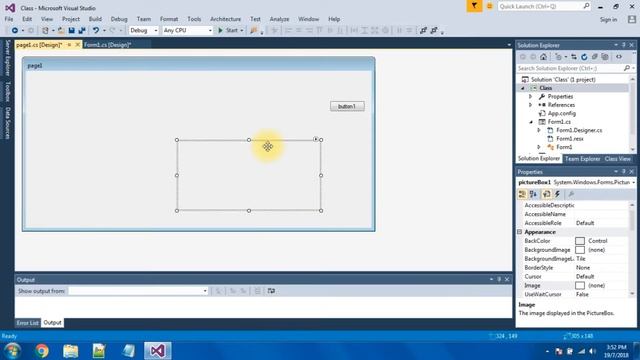The width and height of the screenshot is (640, 360).
Task: Open the Format menu
Action: click(169, 19)
